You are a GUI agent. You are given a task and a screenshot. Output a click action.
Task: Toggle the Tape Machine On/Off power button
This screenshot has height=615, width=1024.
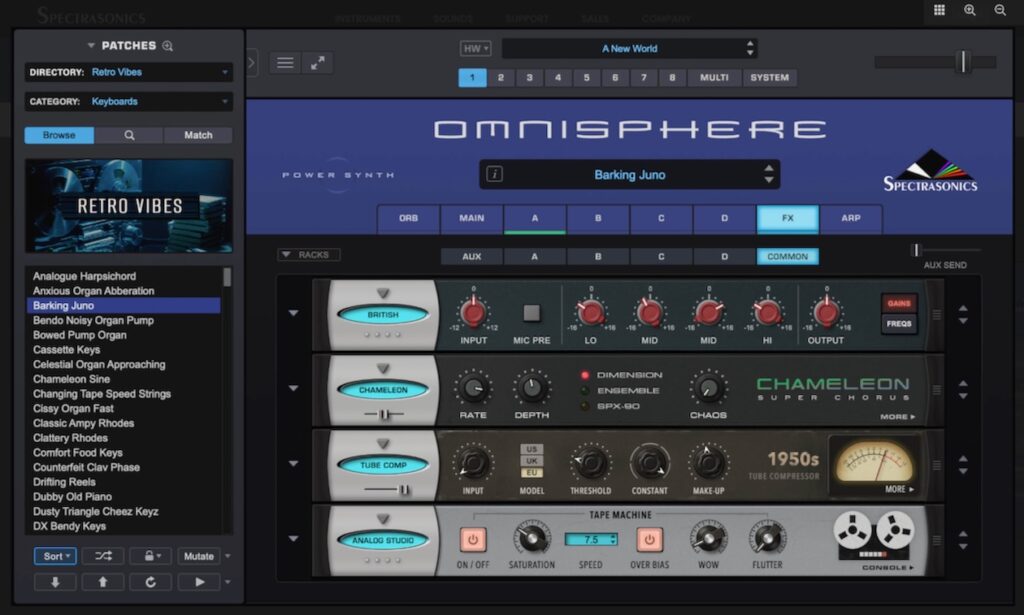pyautogui.click(x=473, y=540)
